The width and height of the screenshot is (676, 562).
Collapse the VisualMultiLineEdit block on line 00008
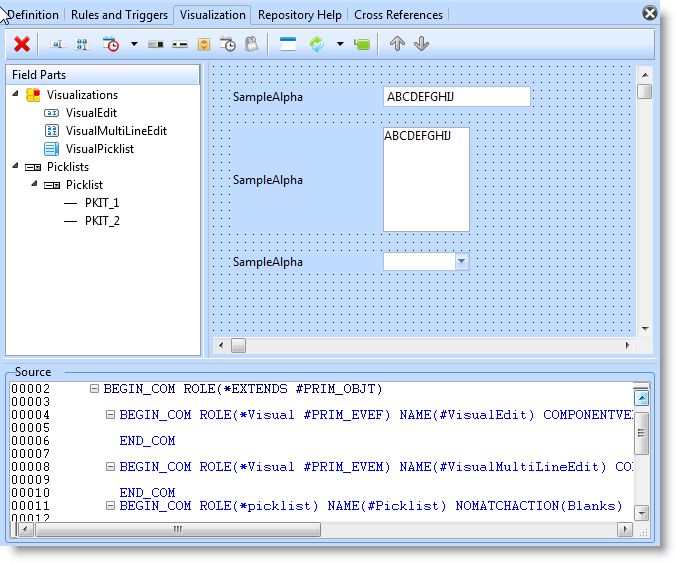coord(110,466)
